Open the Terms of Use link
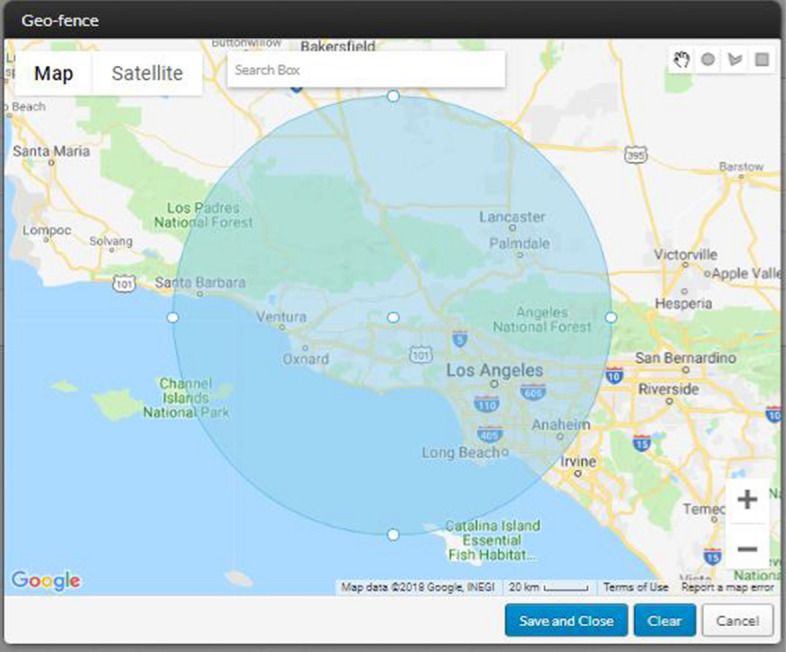The image size is (786, 652). coord(636,588)
